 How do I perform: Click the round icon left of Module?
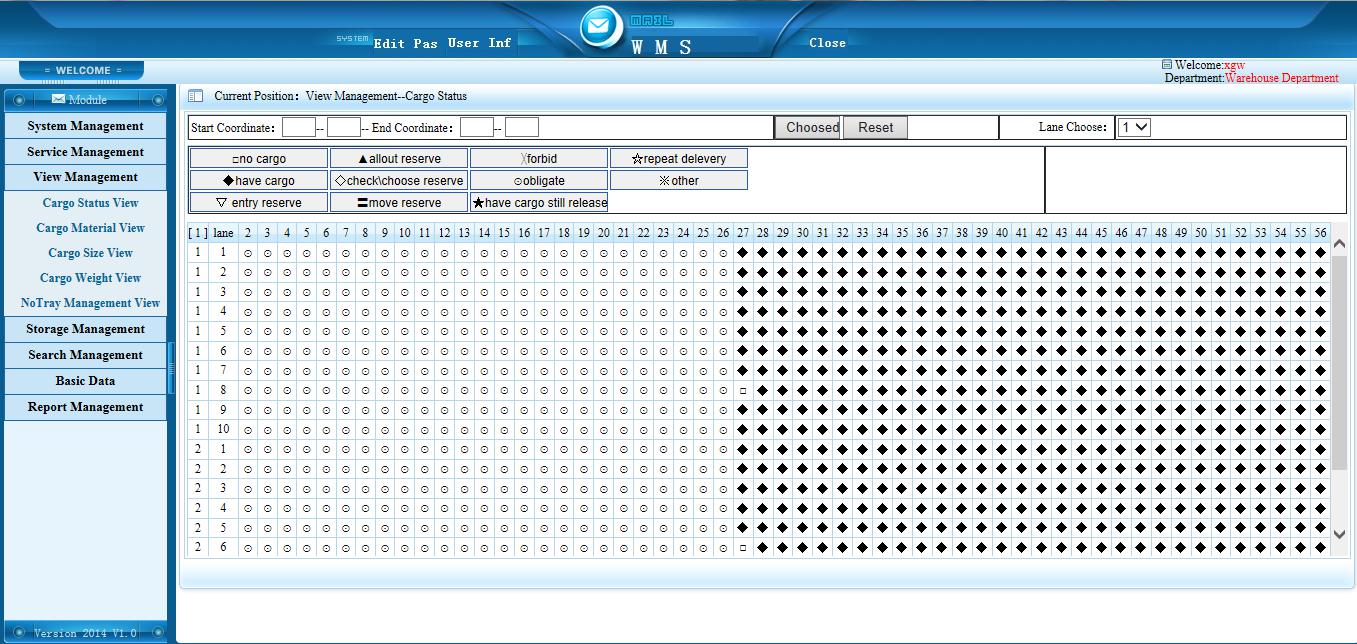pyautogui.click(x=18, y=100)
